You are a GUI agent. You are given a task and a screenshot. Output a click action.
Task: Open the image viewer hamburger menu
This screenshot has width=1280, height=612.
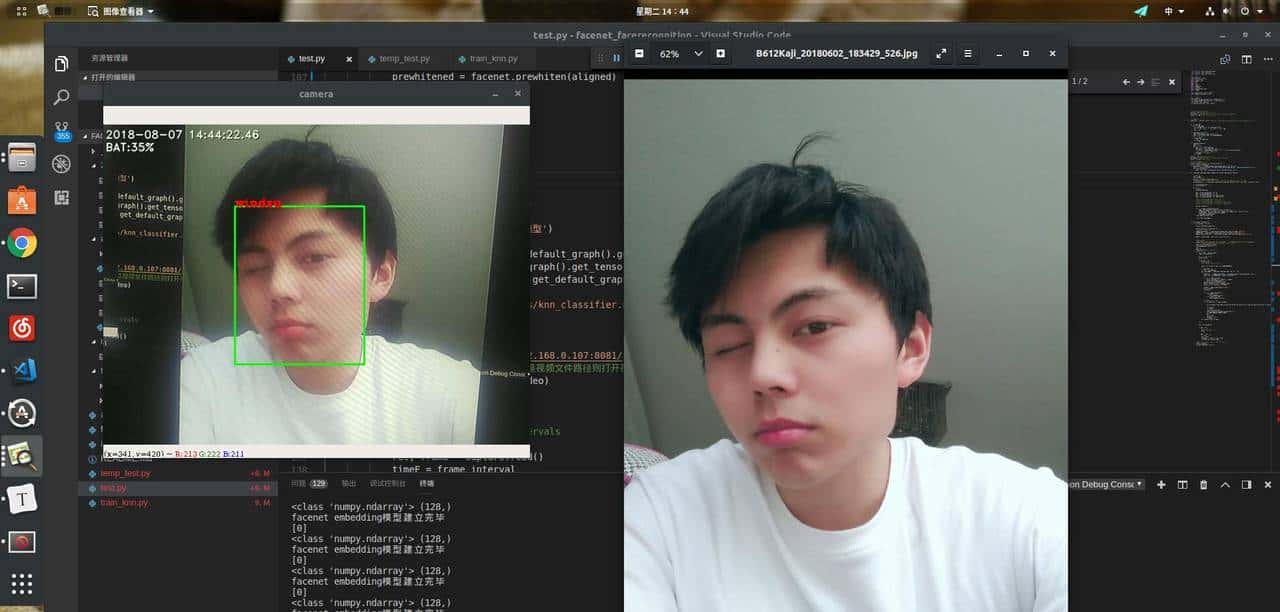pyautogui.click(x=968, y=53)
